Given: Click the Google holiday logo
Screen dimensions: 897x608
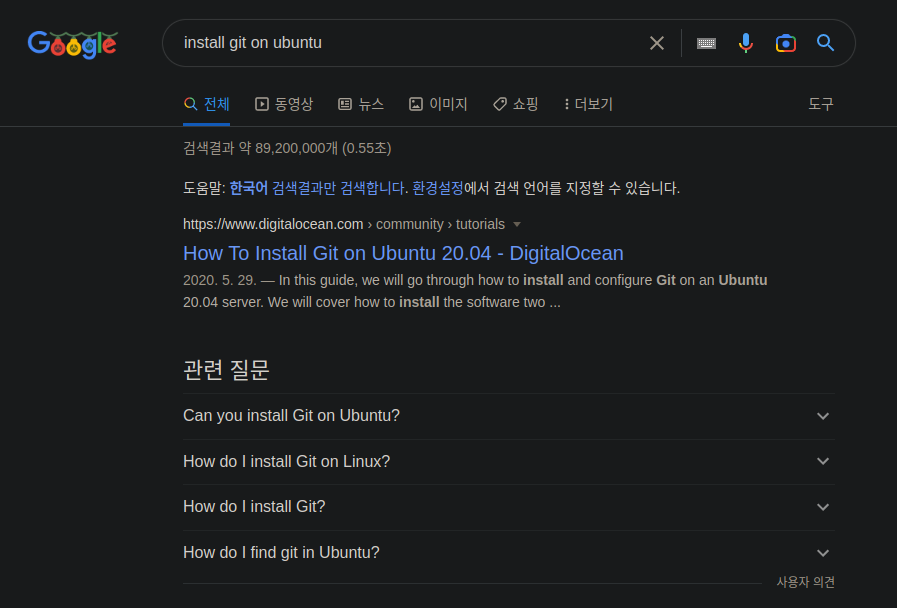Looking at the screenshot, I should click(x=73, y=44).
